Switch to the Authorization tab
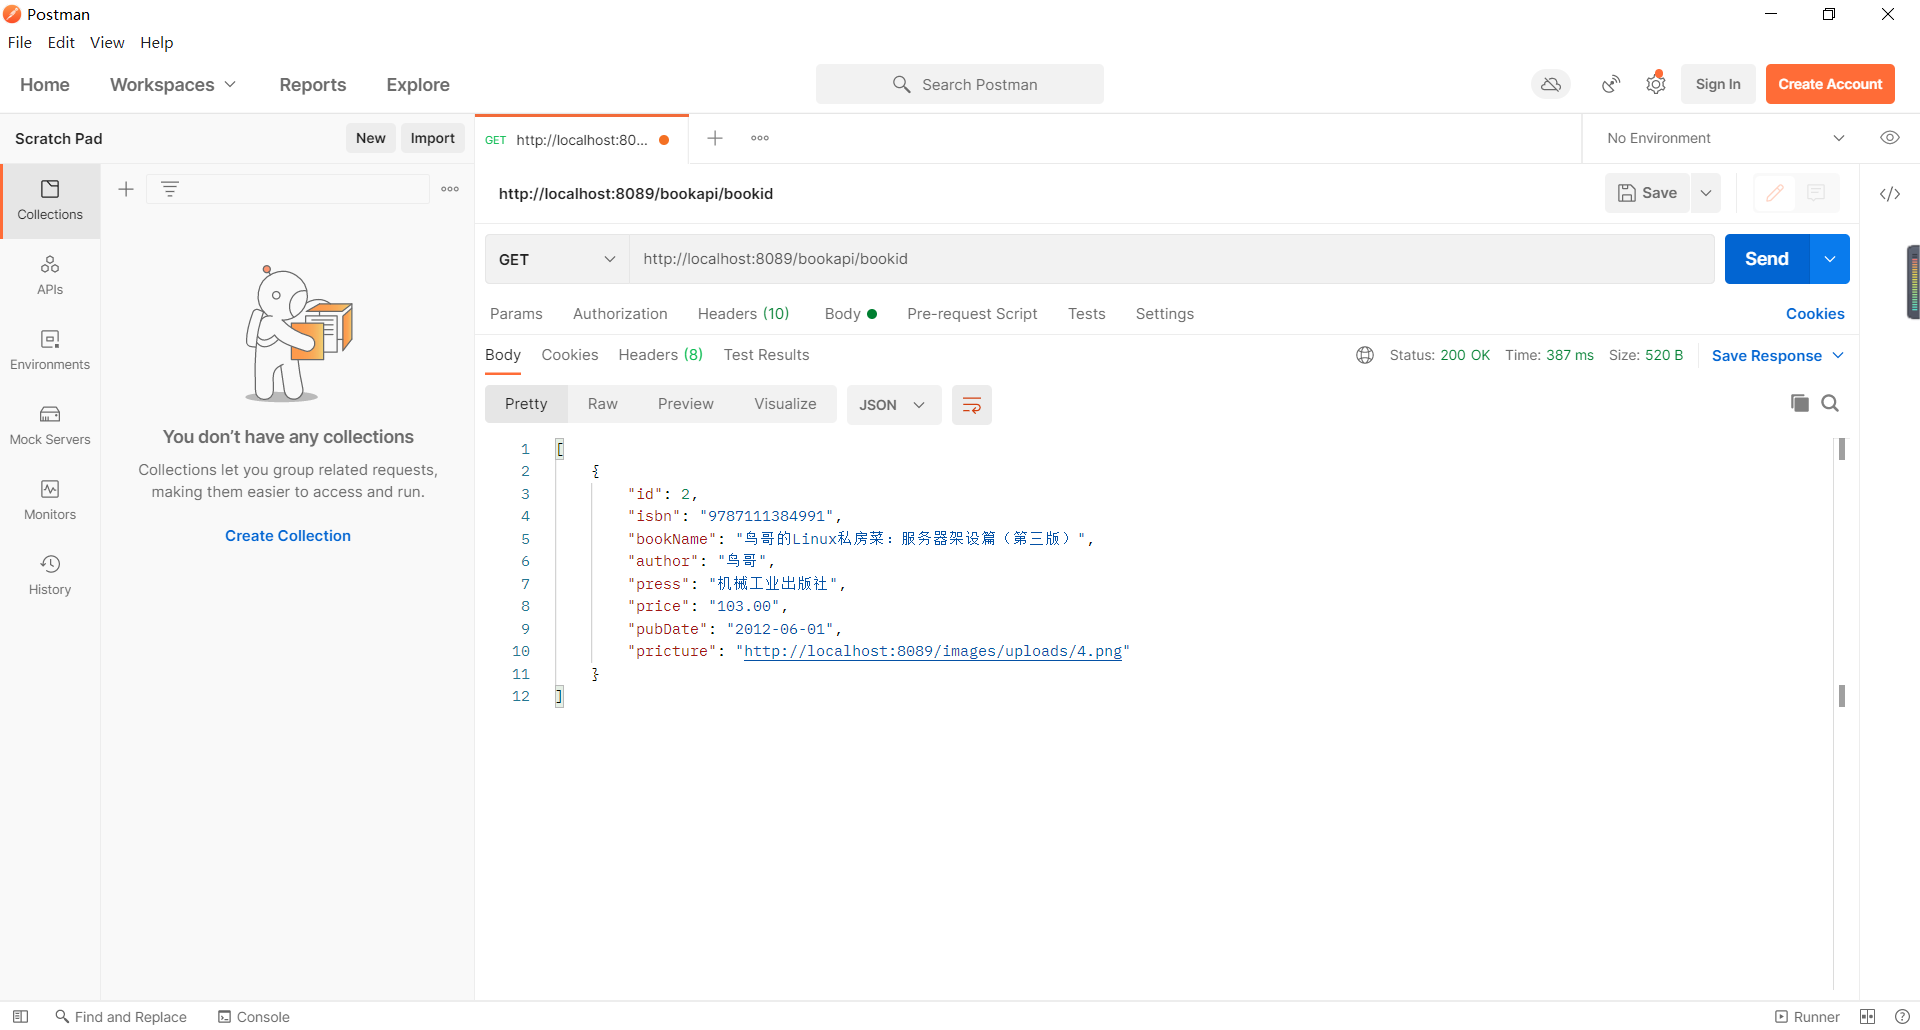Image resolution: width=1920 pixels, height=1030 pixels. [620, 314]
